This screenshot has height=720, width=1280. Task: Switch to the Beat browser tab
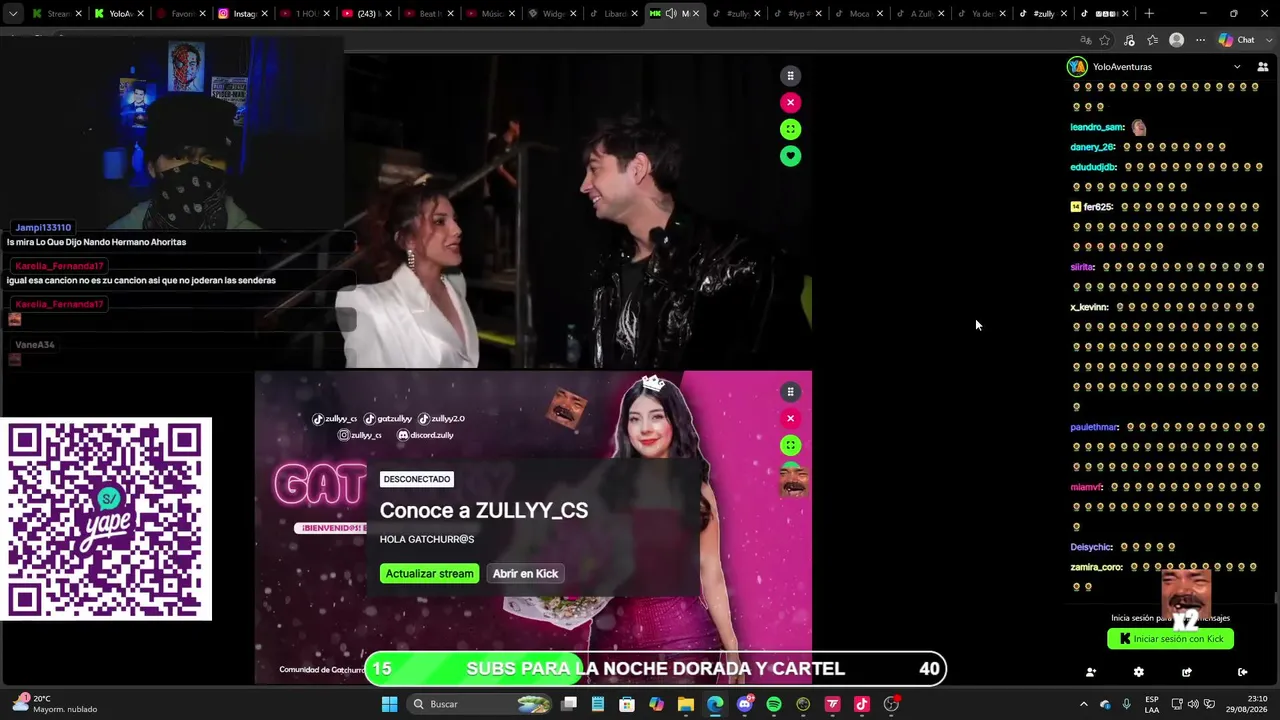[x=430, y=14]
